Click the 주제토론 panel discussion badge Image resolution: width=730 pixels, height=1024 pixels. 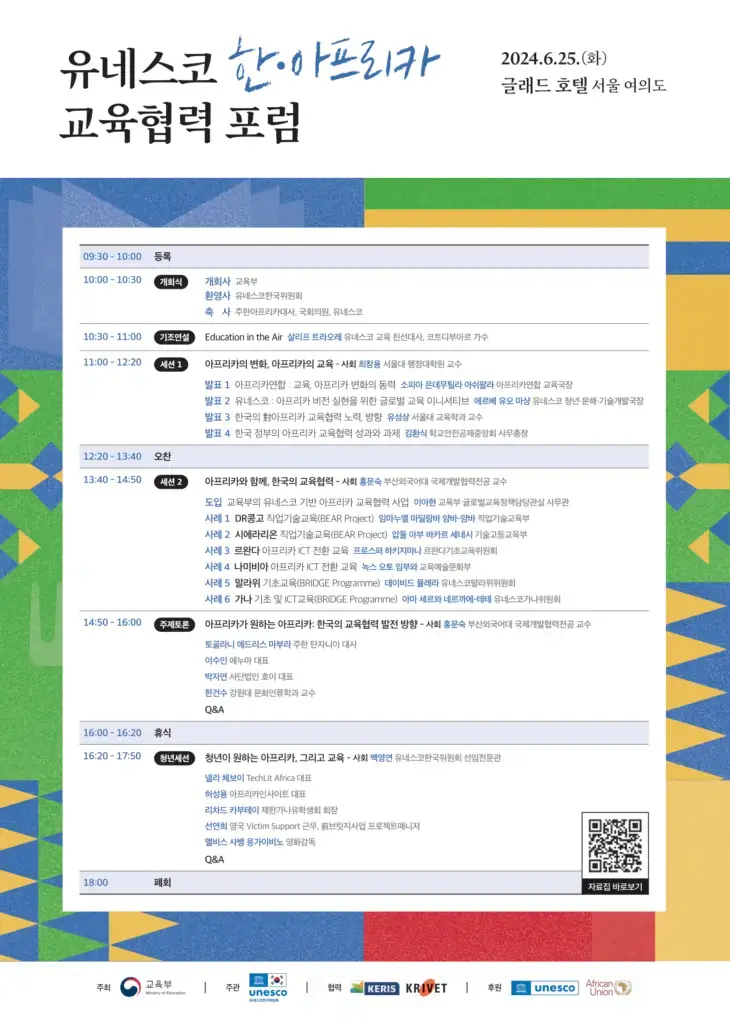tap(172, 623)
